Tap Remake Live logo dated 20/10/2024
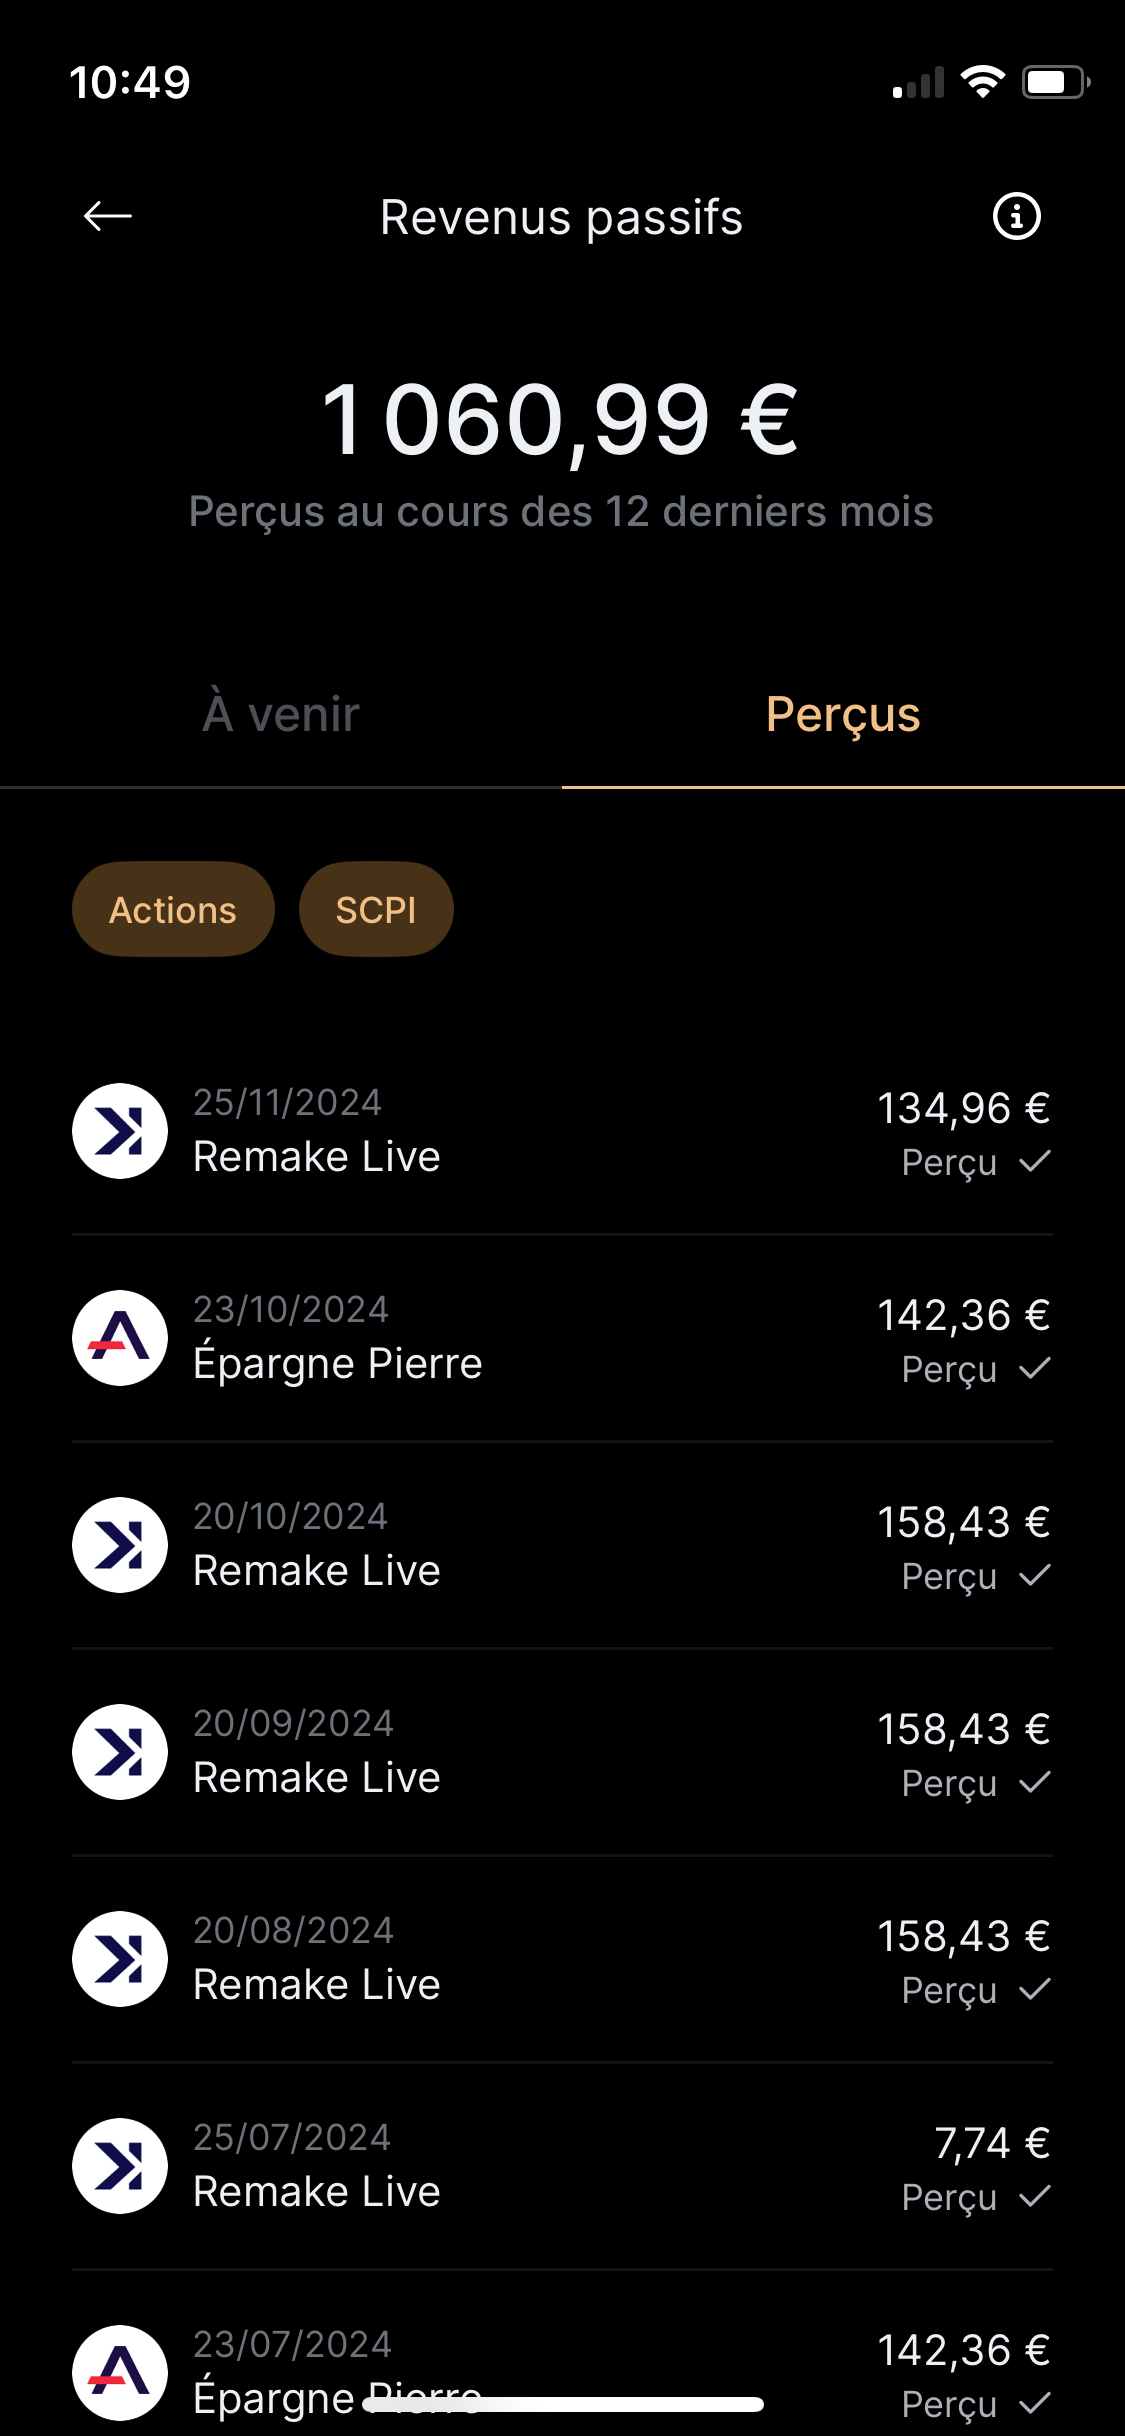The image size is (1125, 2436). tap(120, 1545)
